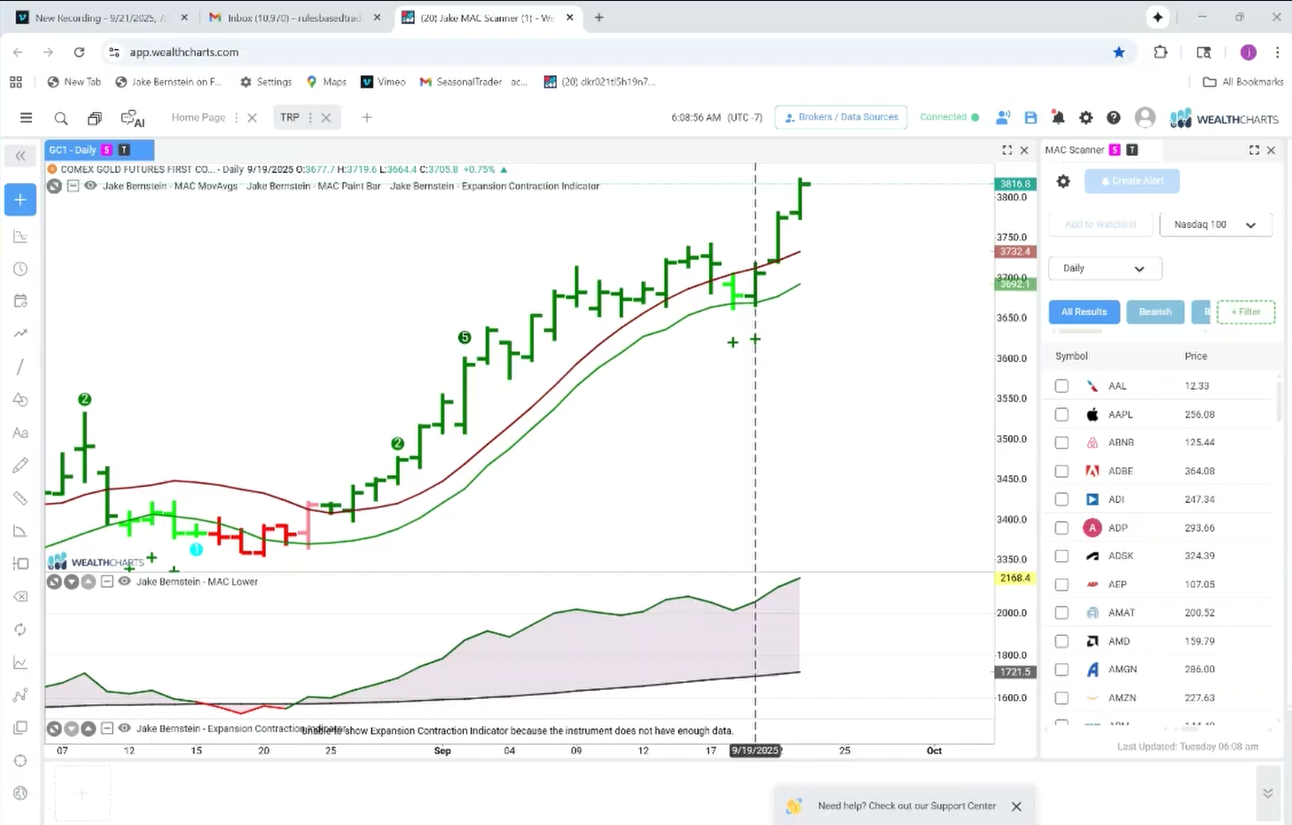Select the pencil freehand drawing tool
The height and width of the screenshot is (825, 1292).
pos(20,465)
